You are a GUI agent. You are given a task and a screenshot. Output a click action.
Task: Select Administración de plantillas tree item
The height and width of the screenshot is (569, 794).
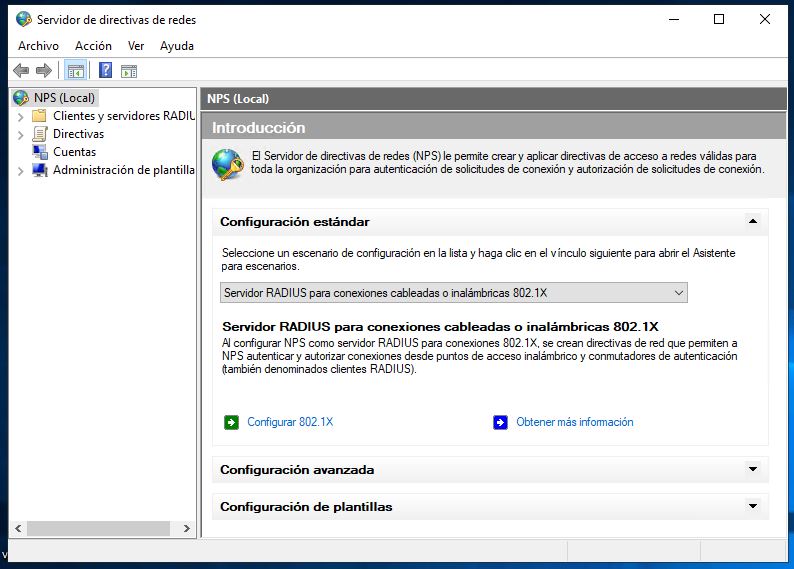(x=124, y=170)
